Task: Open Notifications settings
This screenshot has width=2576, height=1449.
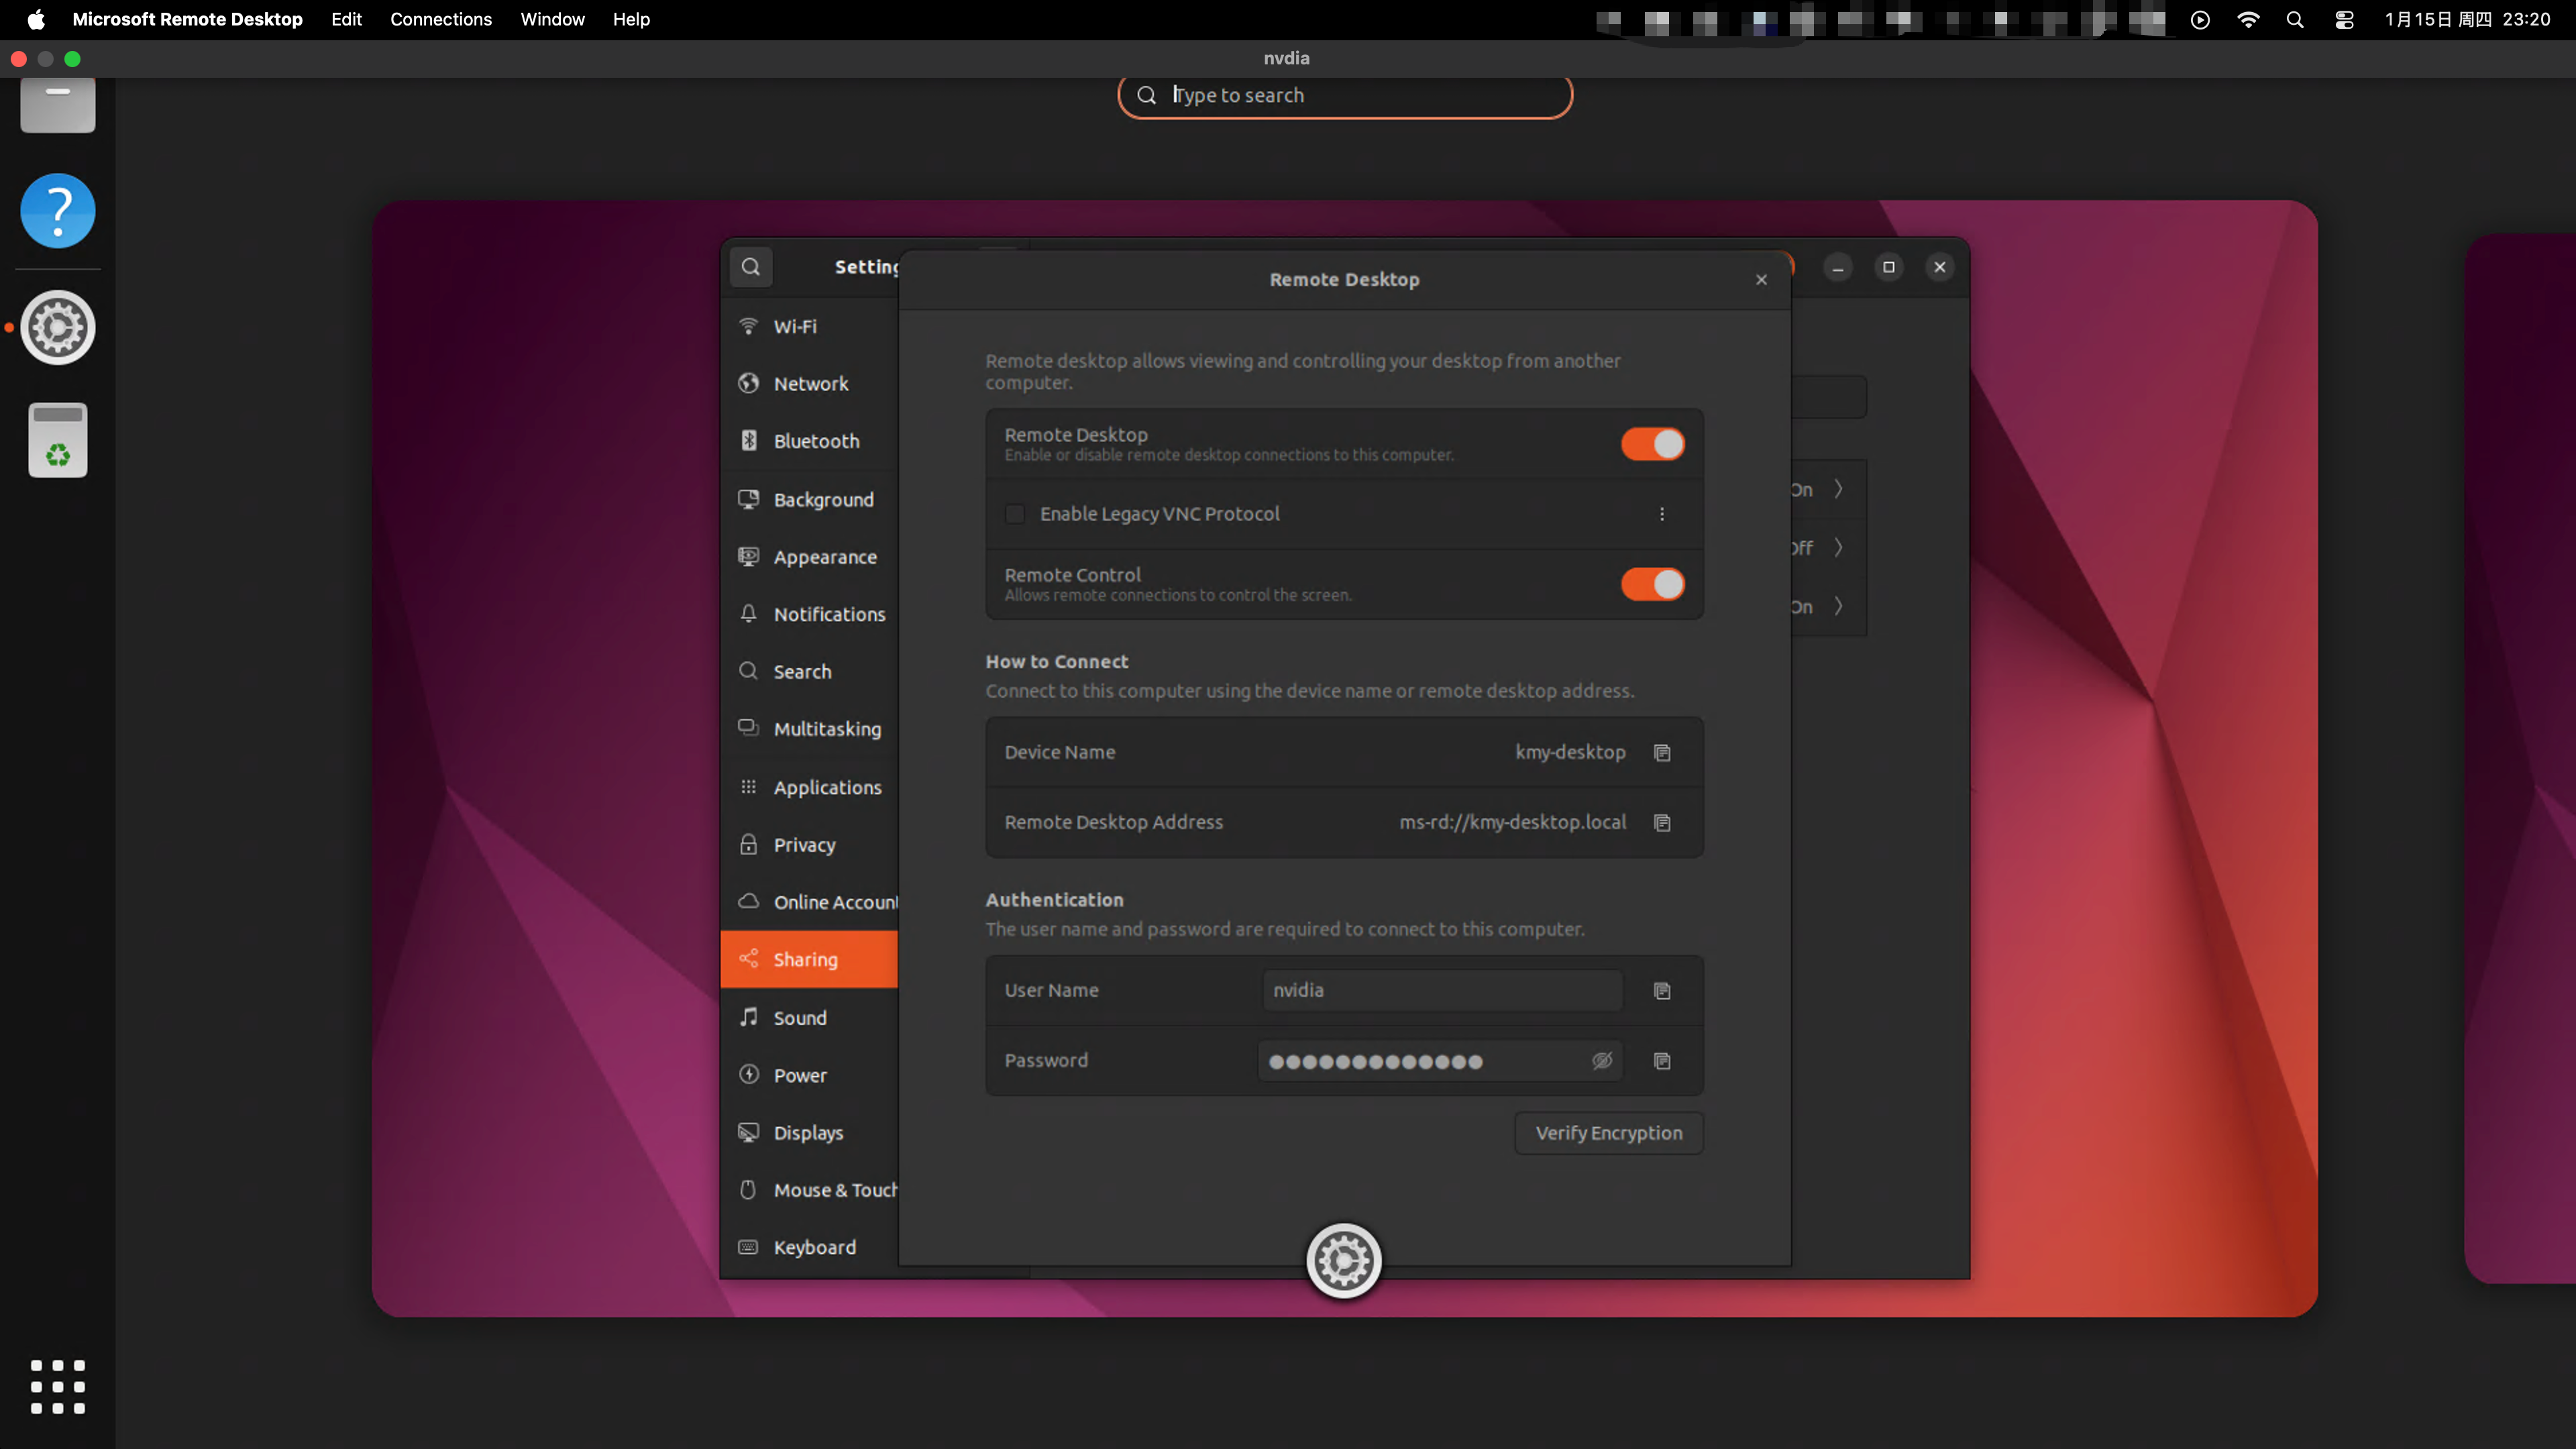Action: click(809, 614)
